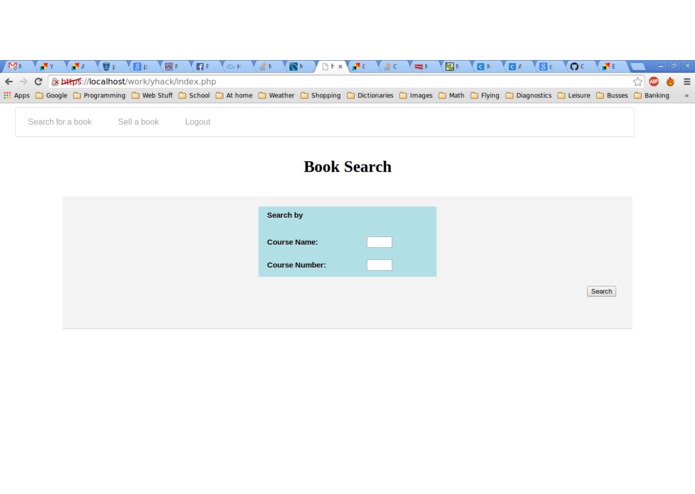Open the Weather bookmarks folder
Viewport: 695px width, 494px height.
coord(276,95)
